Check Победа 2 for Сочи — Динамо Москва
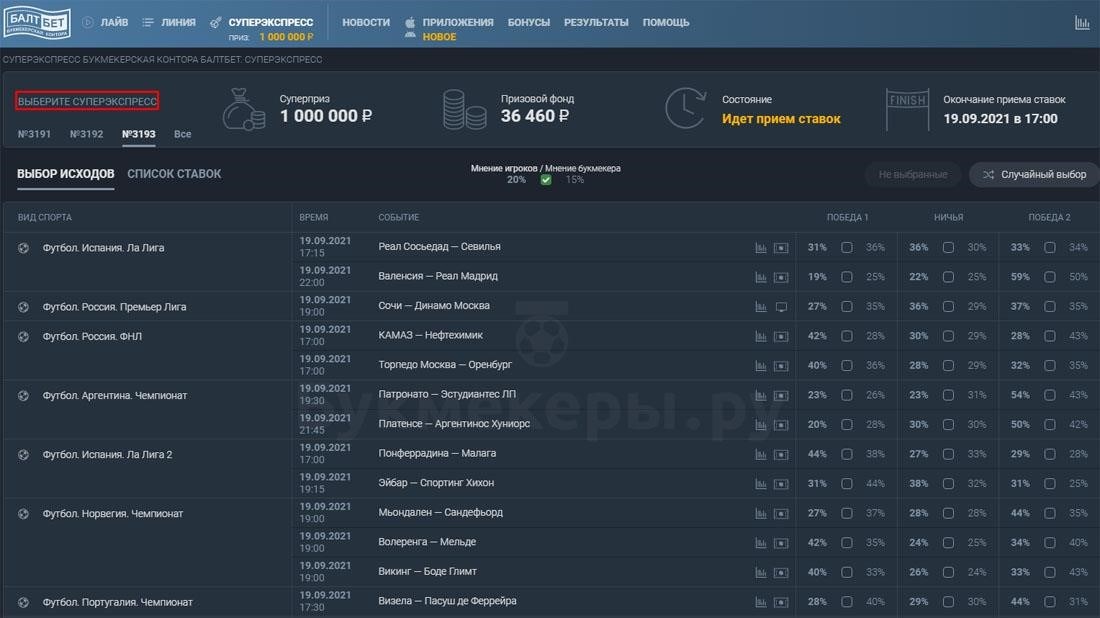 click(1049, 307)
